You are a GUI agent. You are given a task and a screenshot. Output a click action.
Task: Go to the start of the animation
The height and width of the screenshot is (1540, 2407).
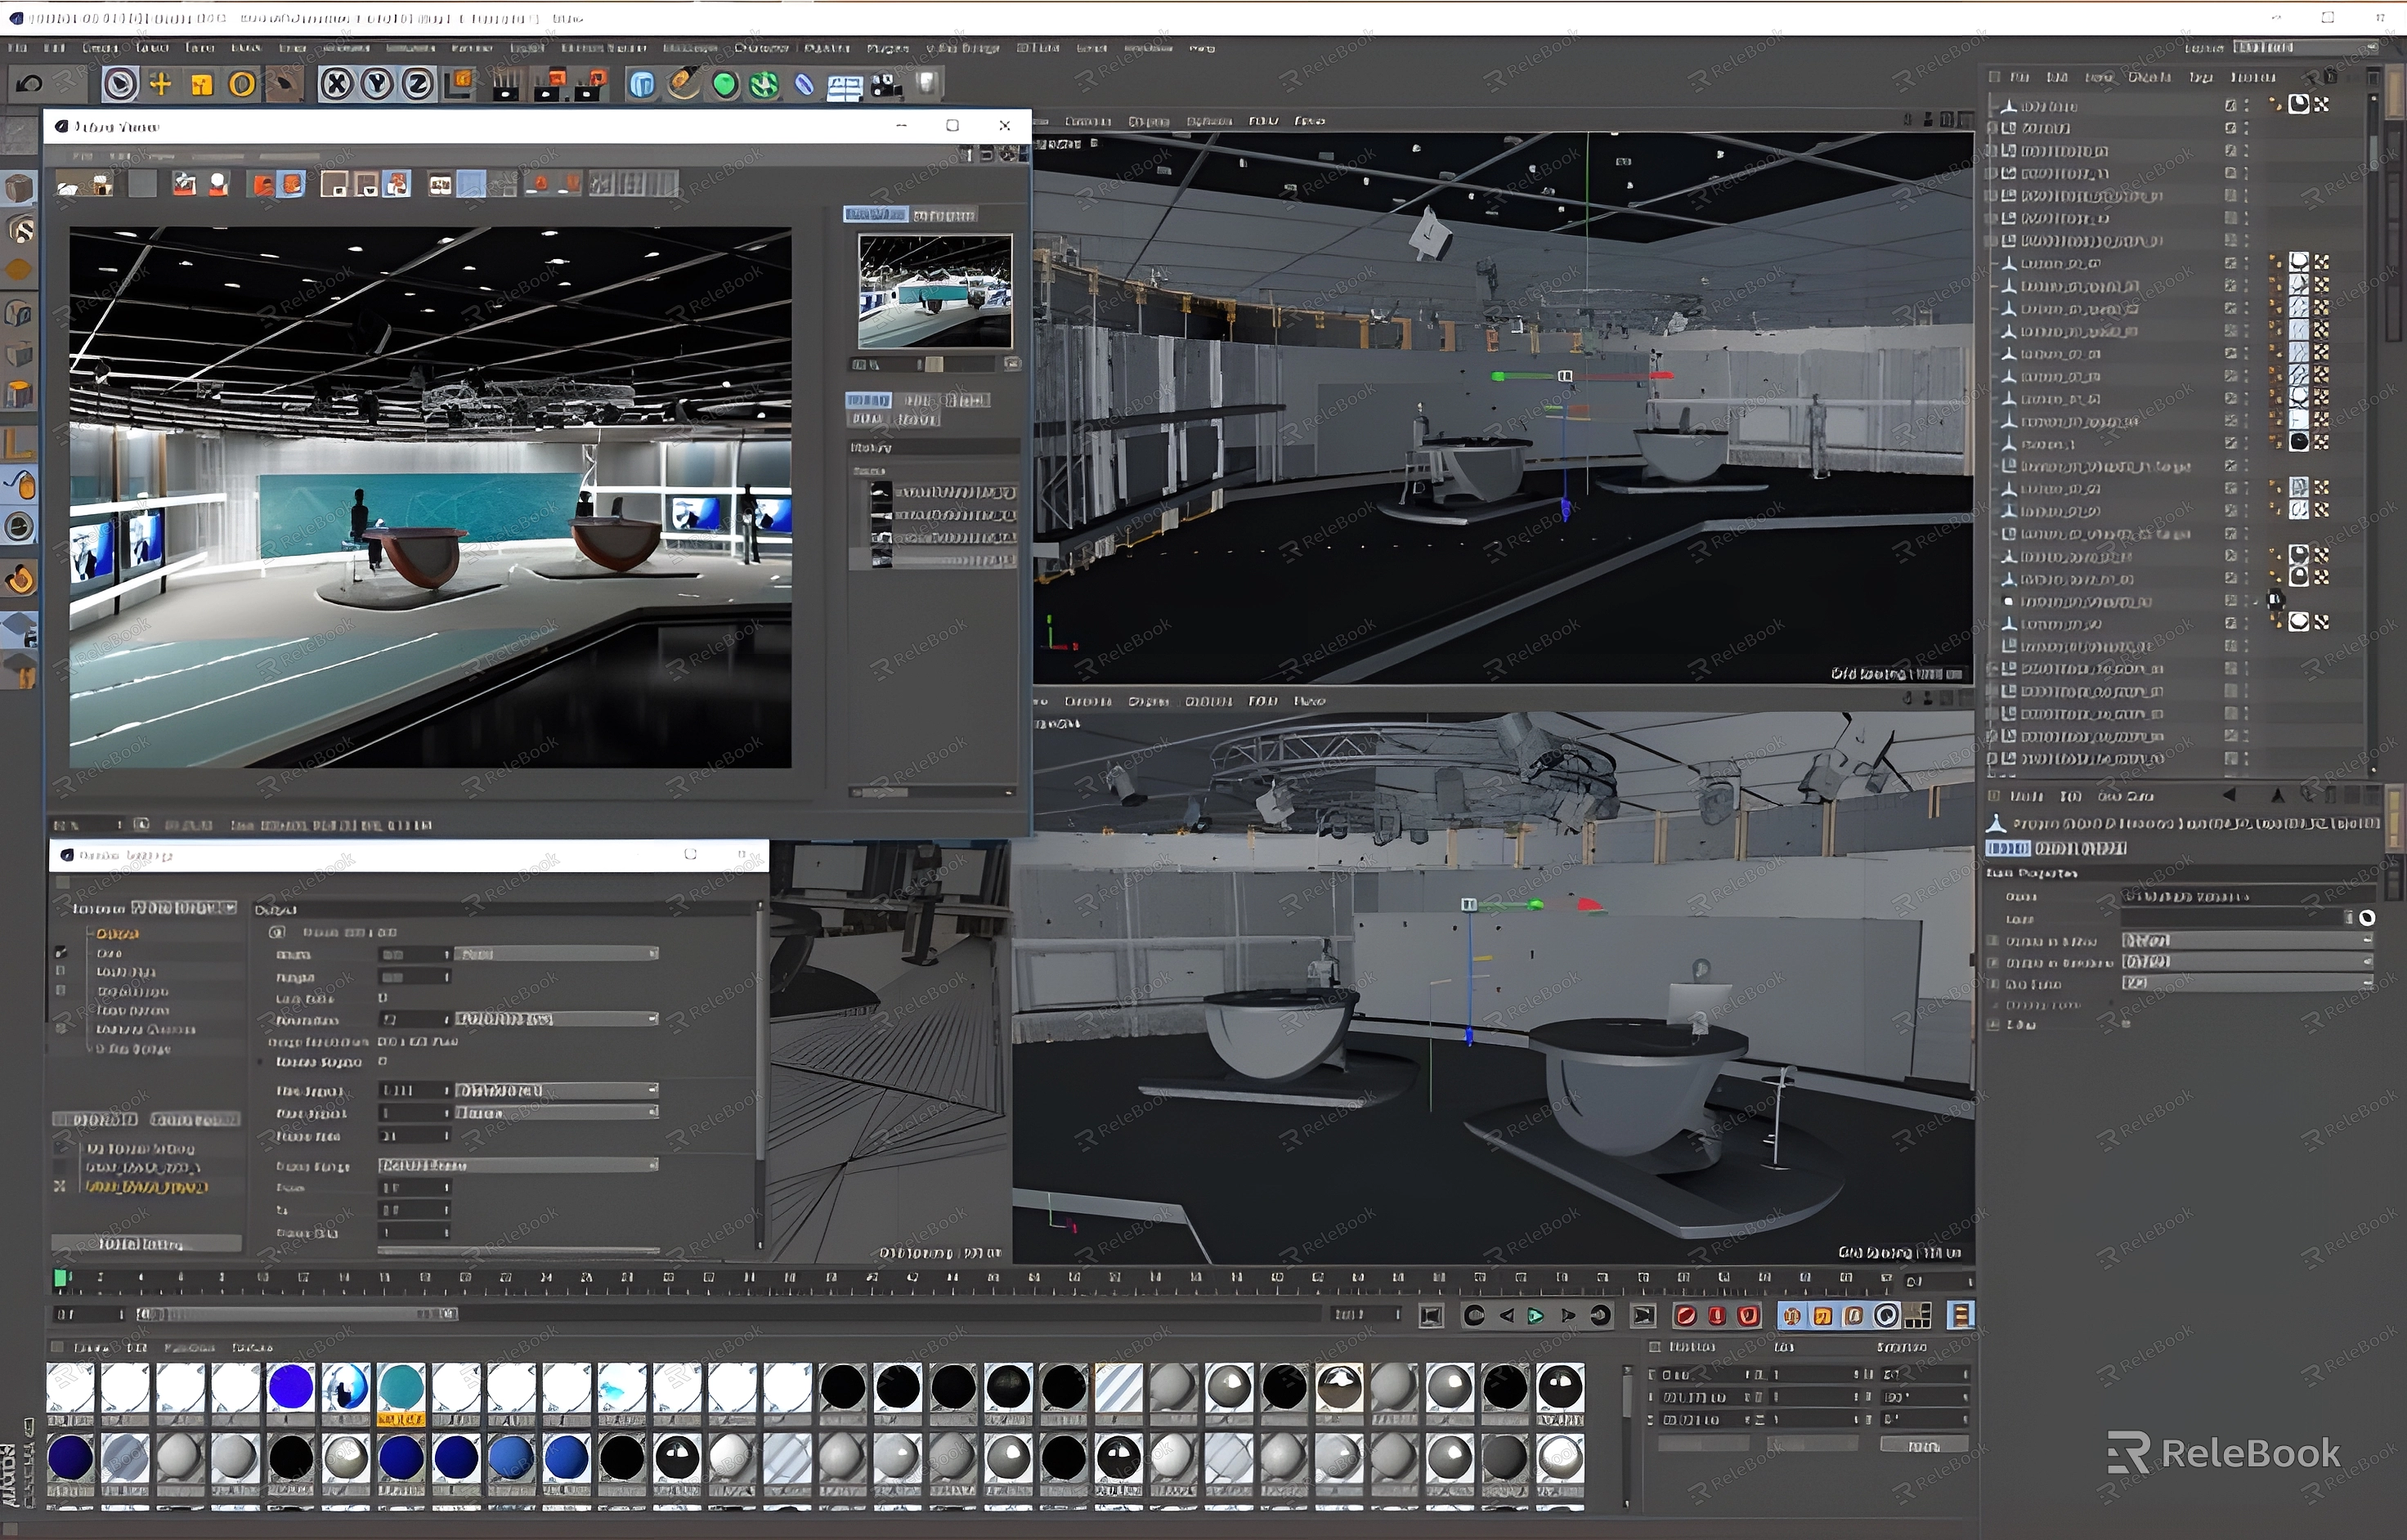(x=1432, y=1316)
